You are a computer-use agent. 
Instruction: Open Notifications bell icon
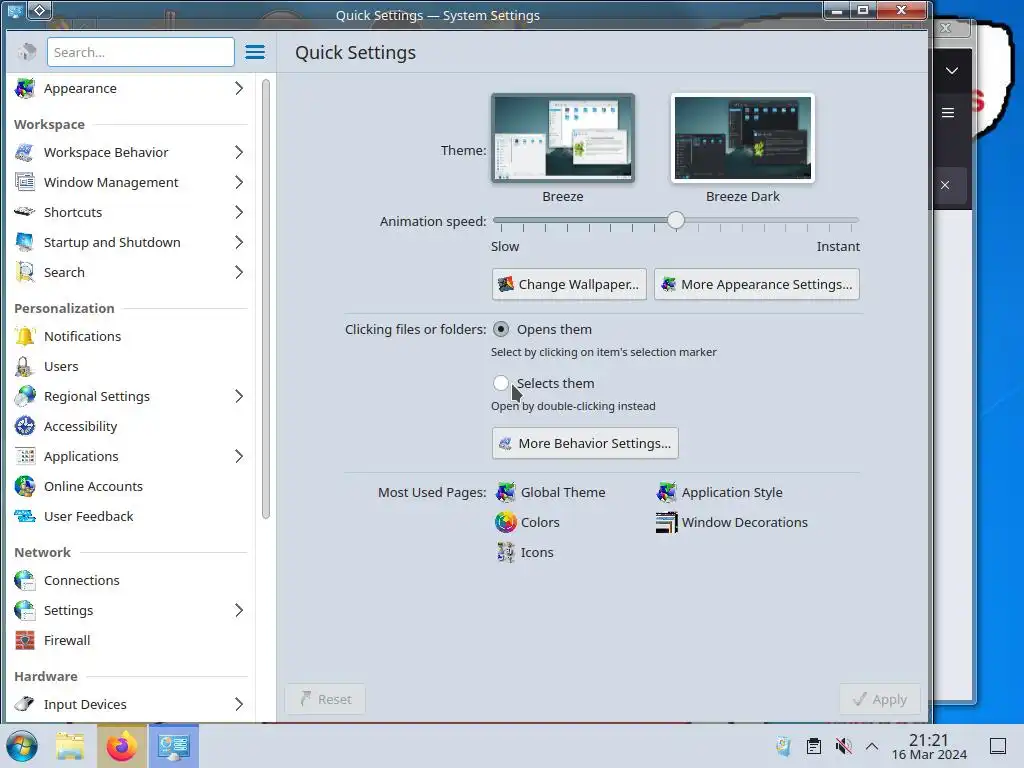(25, 336)
